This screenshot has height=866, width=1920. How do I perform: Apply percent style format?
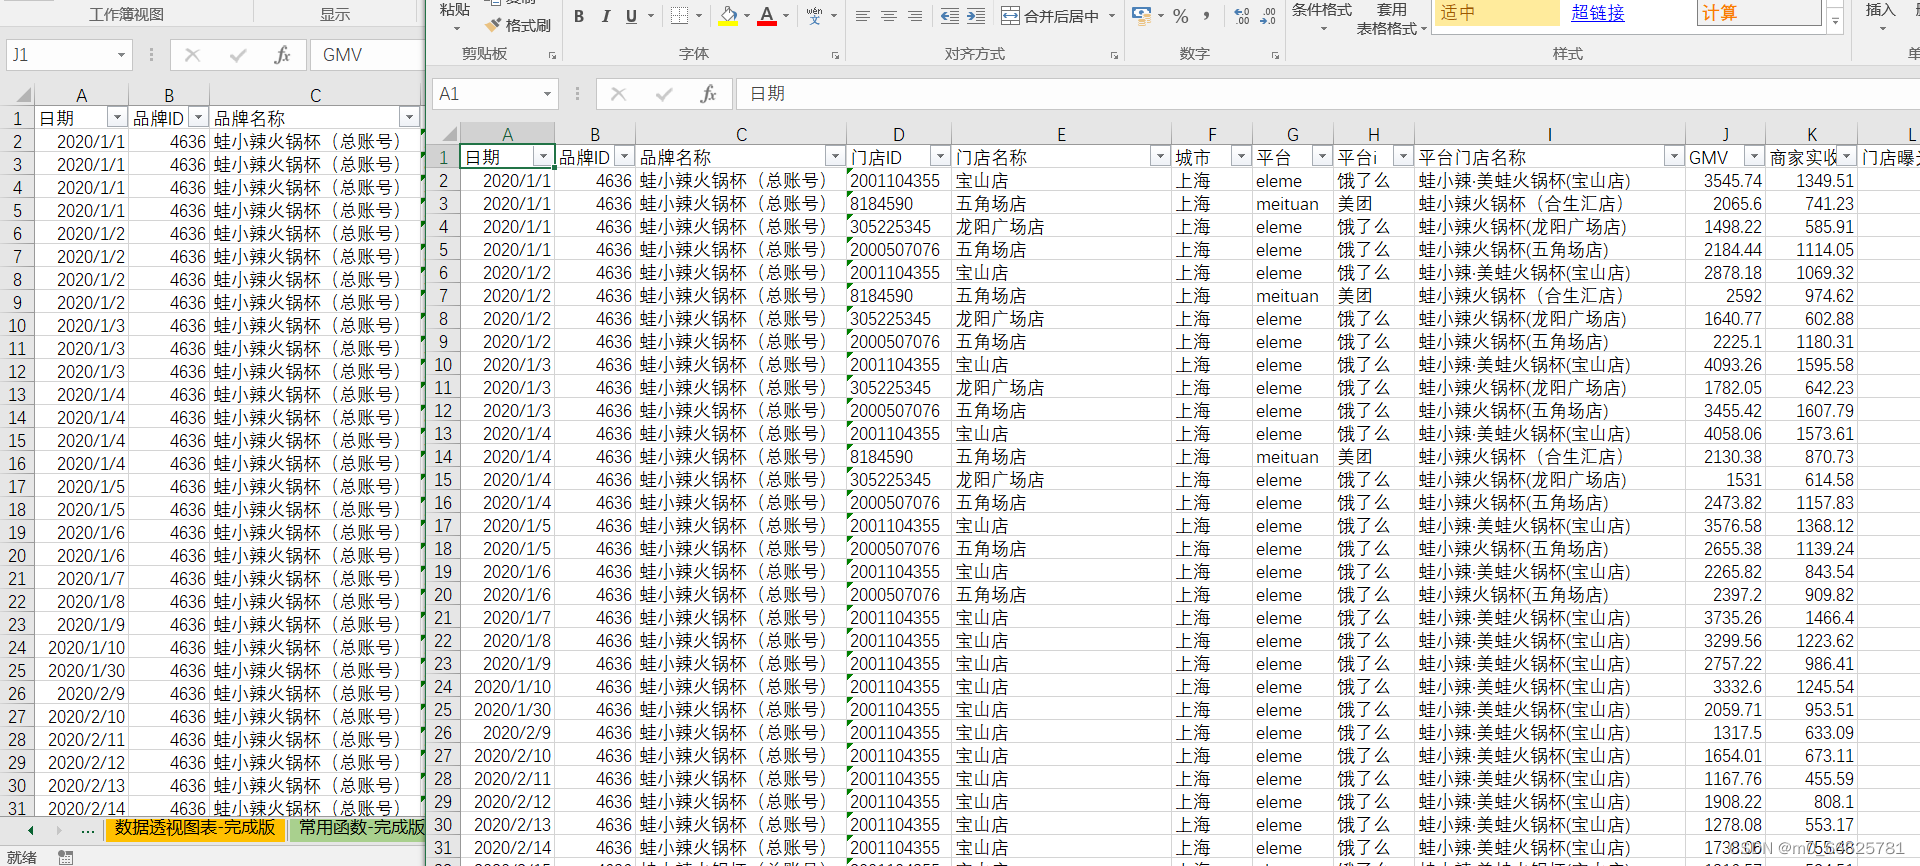point(1181,16)
